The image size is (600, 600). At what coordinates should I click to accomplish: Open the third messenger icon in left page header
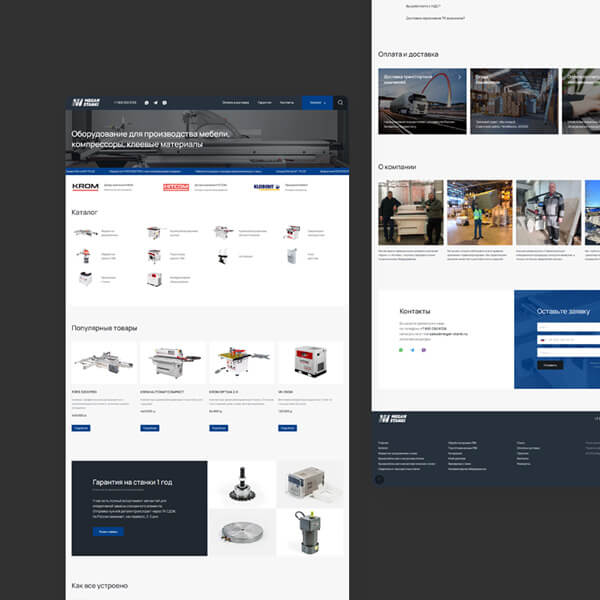pos(165,103)
